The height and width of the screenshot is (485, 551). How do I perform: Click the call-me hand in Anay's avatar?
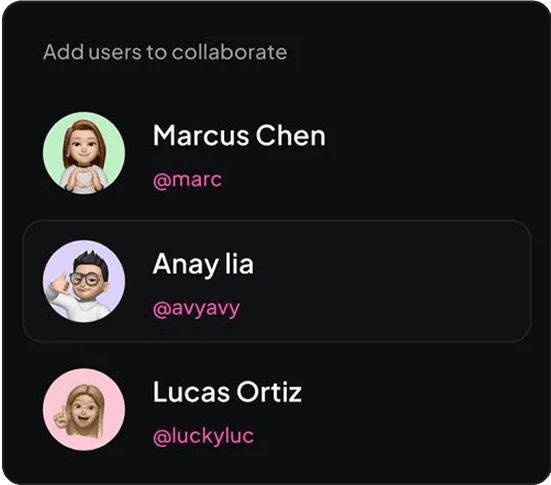point(57,283)
